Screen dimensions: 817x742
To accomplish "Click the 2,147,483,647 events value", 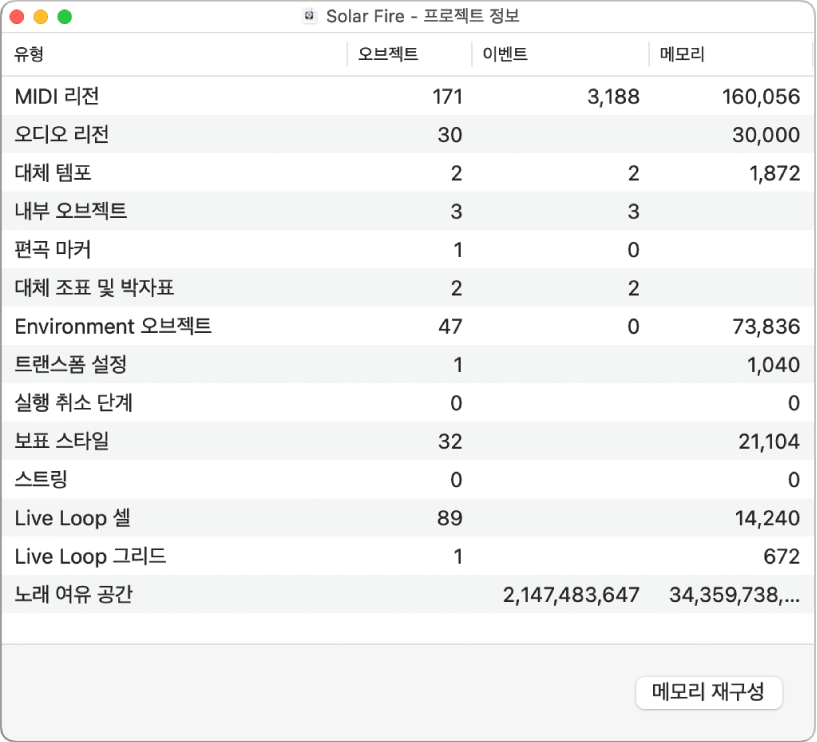I will click(571, 595).
